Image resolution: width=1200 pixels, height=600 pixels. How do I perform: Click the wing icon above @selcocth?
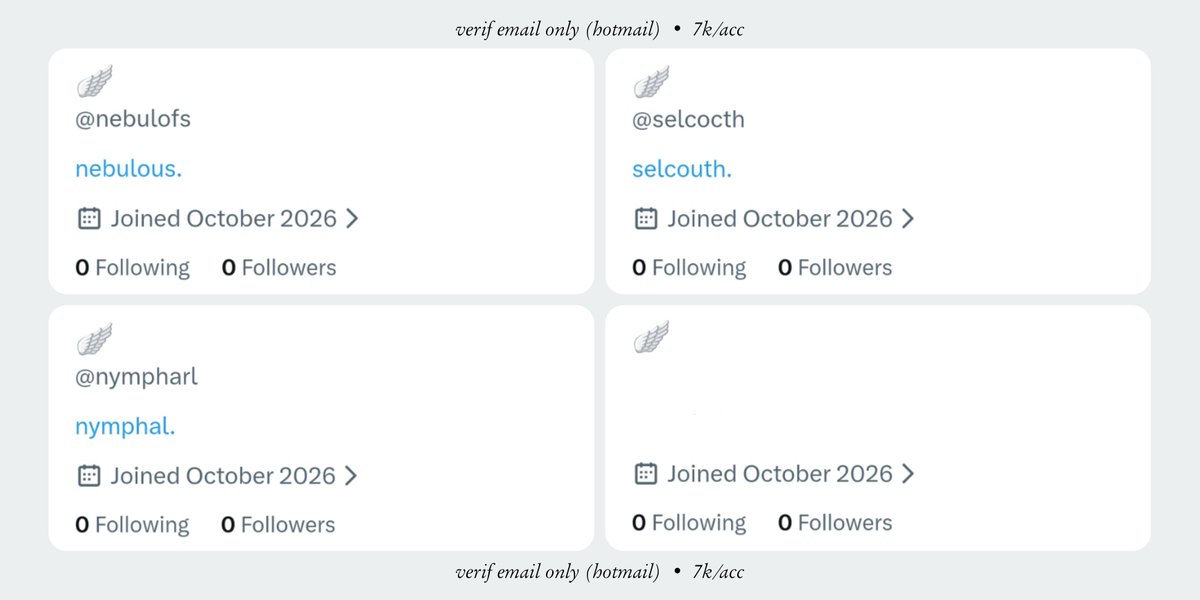coord(652,81)
